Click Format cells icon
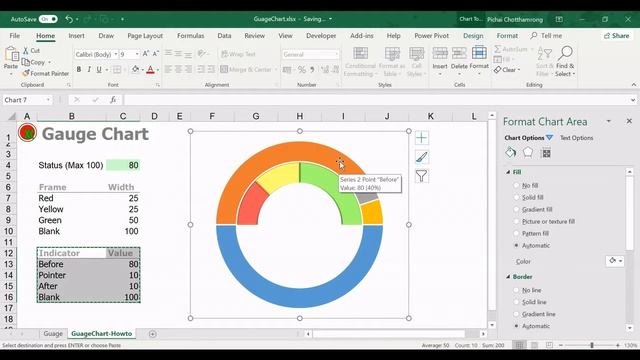The width and height of the screenshot is (640, 360). [x=479, y=53]
